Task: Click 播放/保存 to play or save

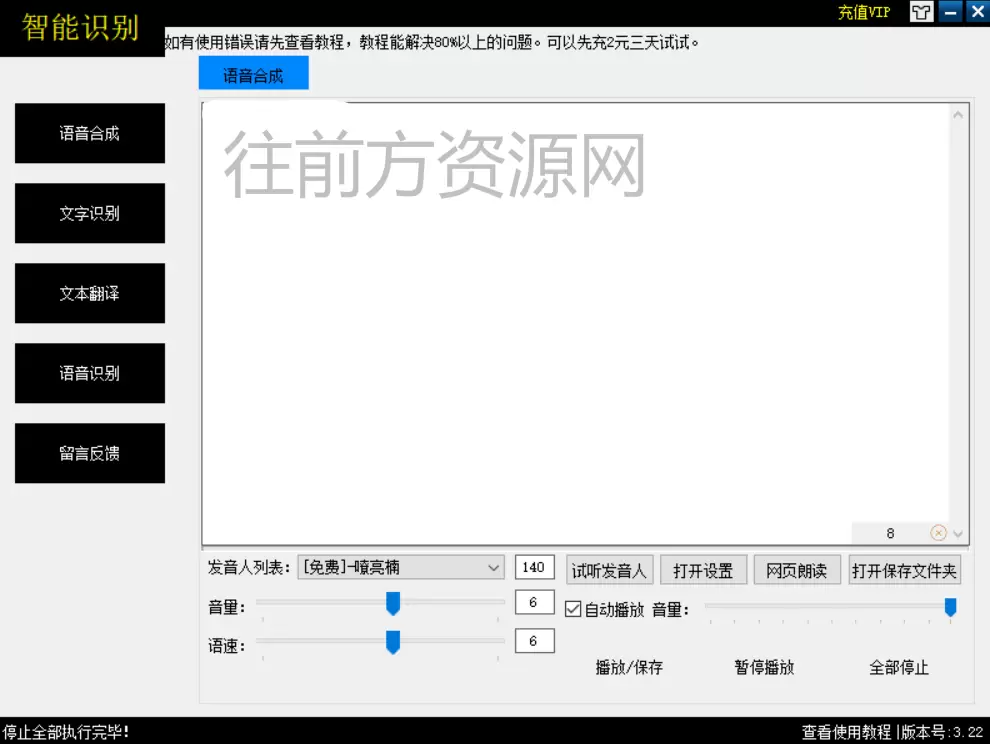Action: pyautogui.click(x=629, y=668)
